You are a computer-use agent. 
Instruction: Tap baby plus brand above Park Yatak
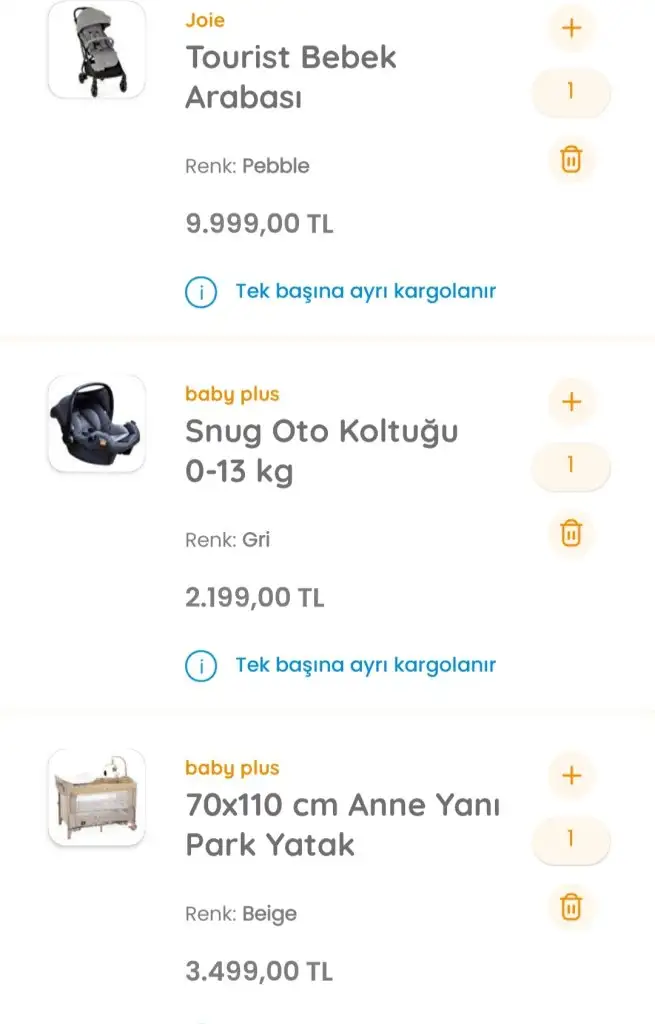point(232,768)
